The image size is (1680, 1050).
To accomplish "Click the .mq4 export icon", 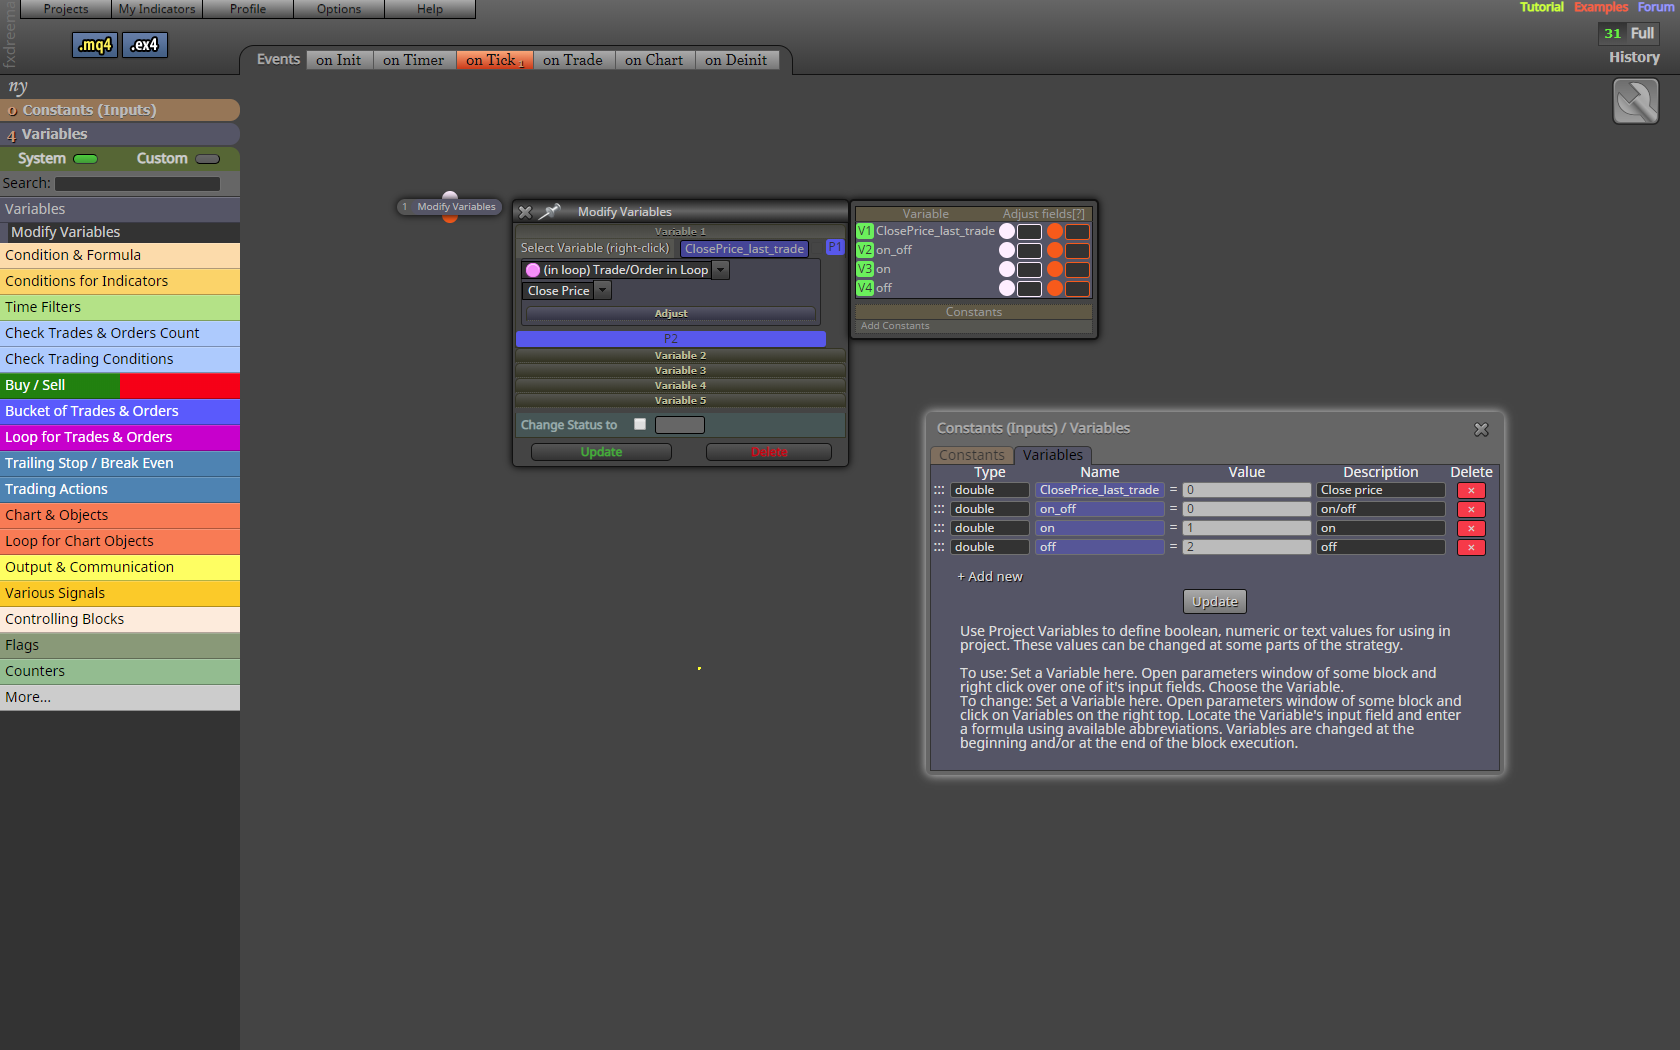I will click(95, 45).
